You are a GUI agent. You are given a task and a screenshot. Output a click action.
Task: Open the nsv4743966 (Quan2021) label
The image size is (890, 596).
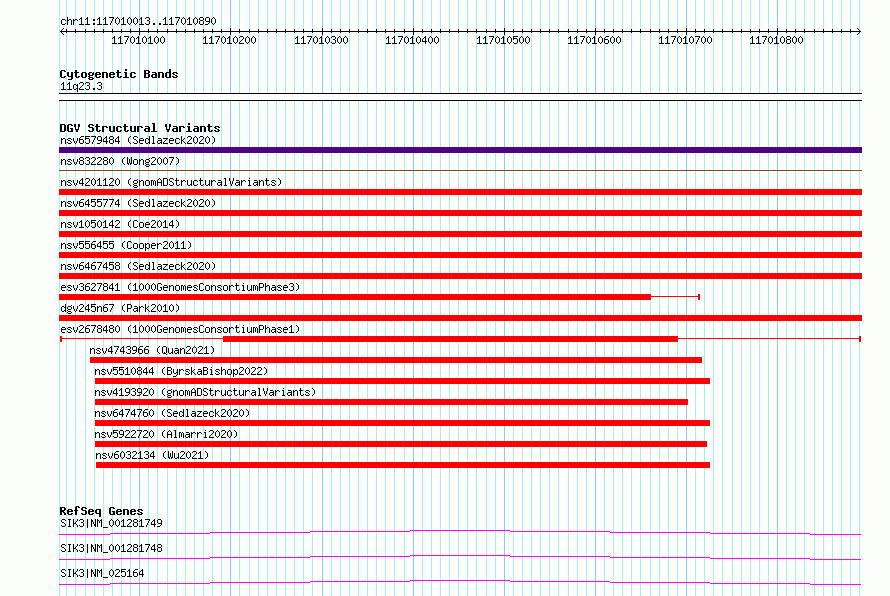pyautogui.click(x=152, y=350)
